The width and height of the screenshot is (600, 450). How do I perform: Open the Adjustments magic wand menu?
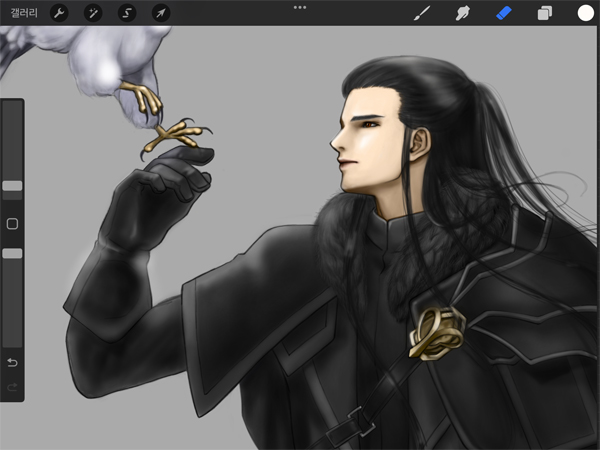click(93, 13)
